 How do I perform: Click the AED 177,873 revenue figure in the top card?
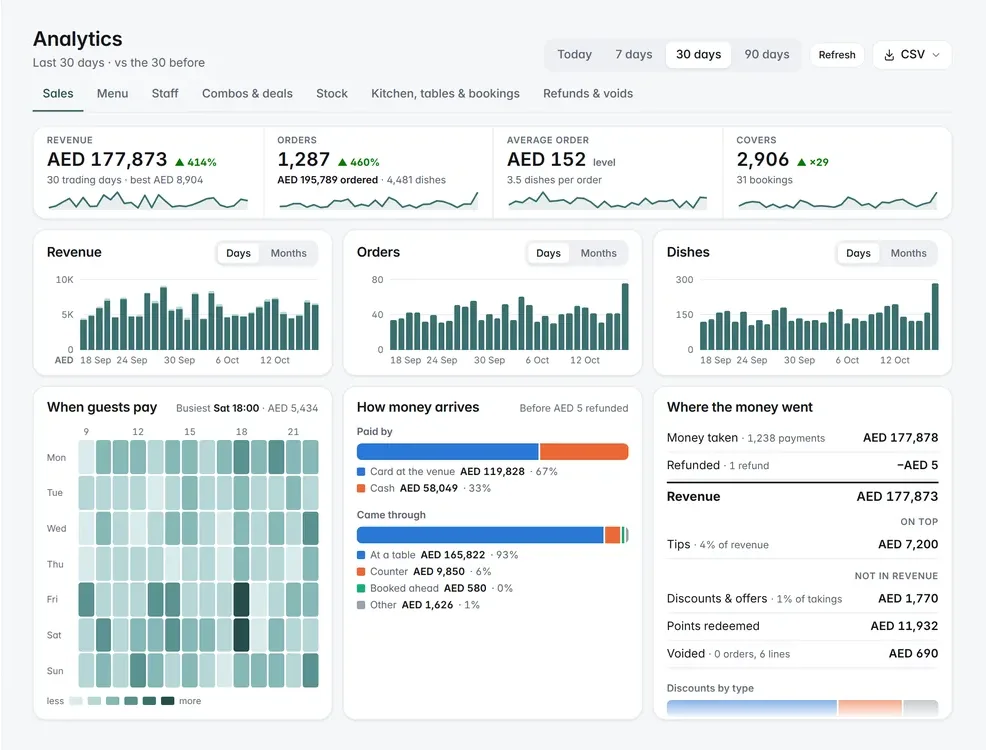click(x=107, y=160)
